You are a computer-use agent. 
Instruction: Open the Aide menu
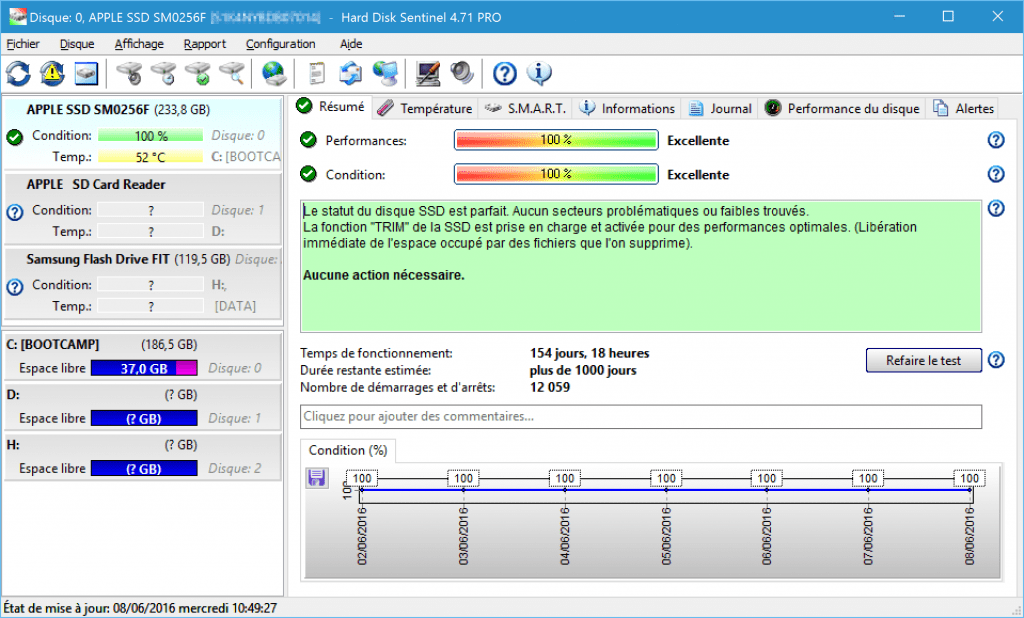[x=351, y=44]
